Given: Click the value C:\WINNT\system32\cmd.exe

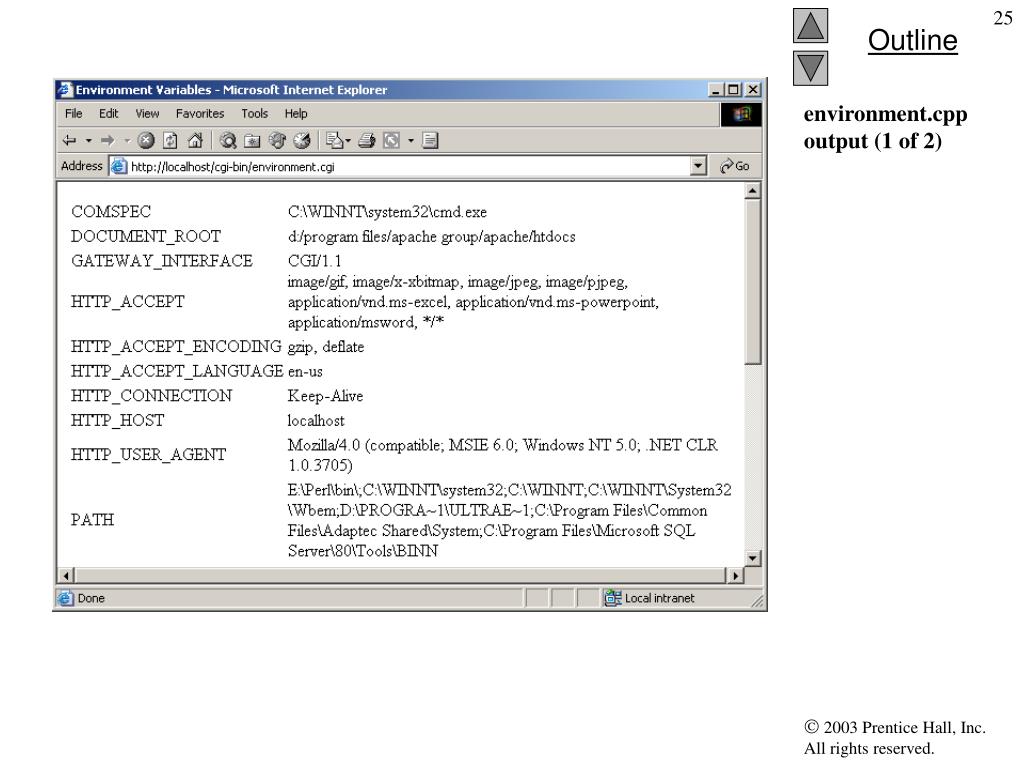Looking at the screenshot, I should tap(387, 212).
